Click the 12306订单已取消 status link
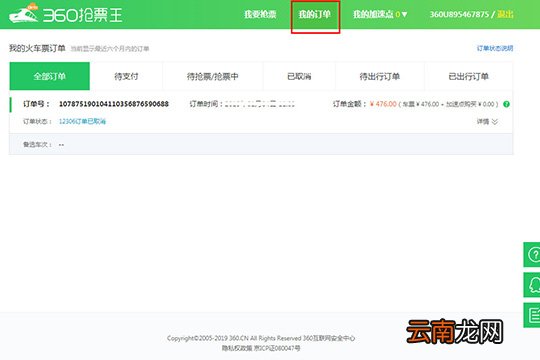The image size is (540, 360). pyautogui.click(x=82, y=121)
